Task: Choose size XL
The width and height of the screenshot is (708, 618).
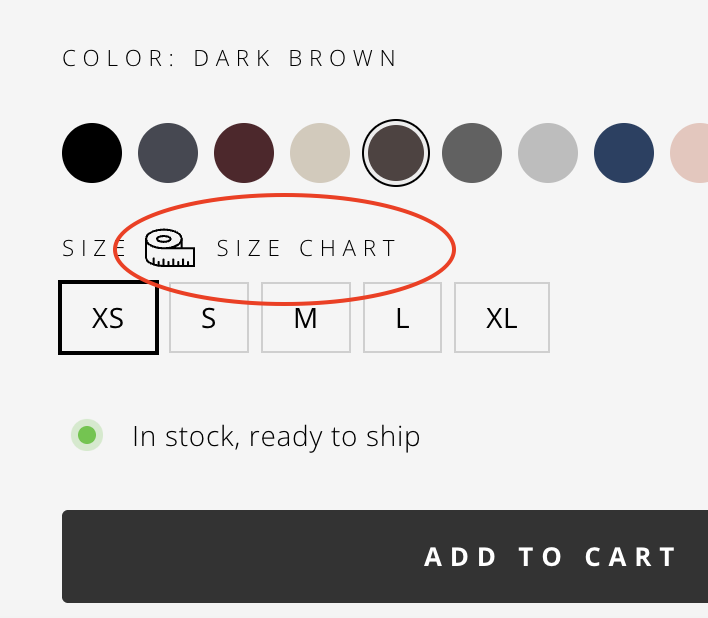Action: [x=501, y=318]
